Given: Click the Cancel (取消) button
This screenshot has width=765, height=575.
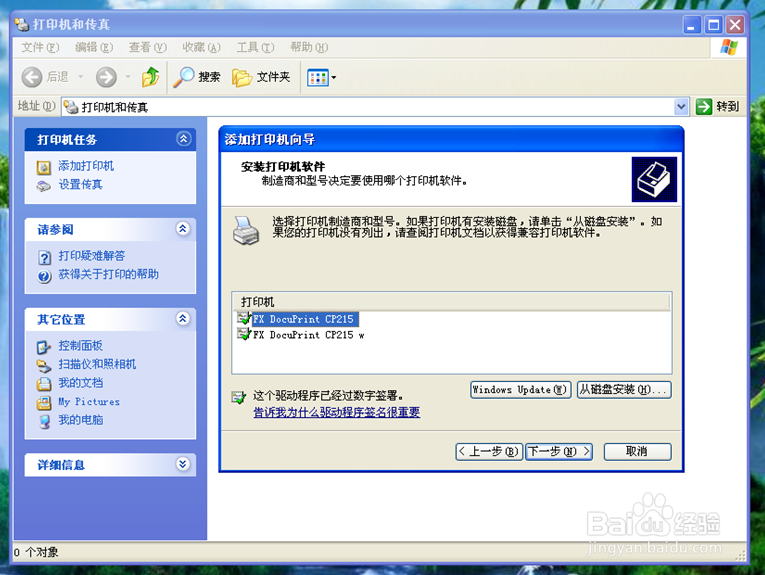Looking at the screenshot, I should click(637, 452).
